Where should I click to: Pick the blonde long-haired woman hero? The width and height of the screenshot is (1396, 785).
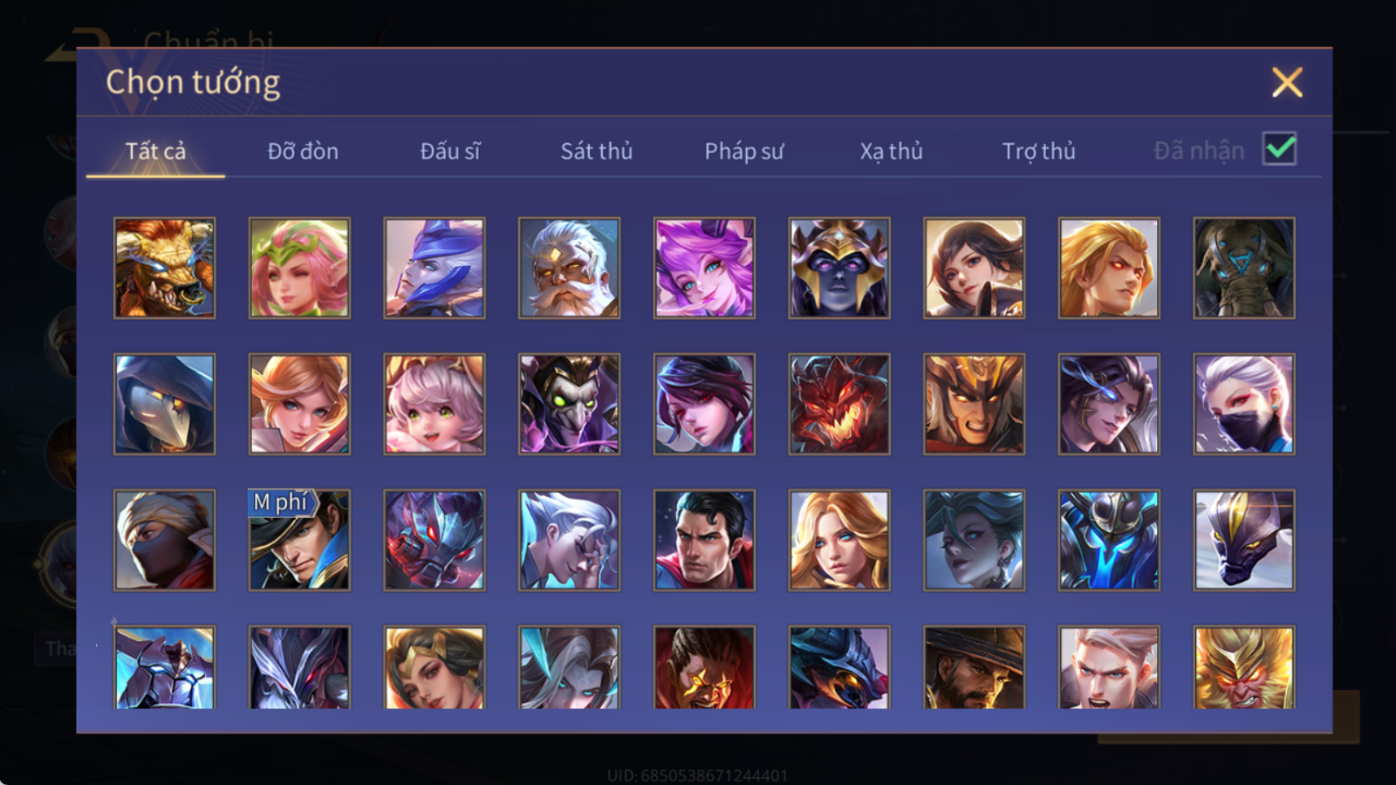pyautogui.click(x=839, y=540)
